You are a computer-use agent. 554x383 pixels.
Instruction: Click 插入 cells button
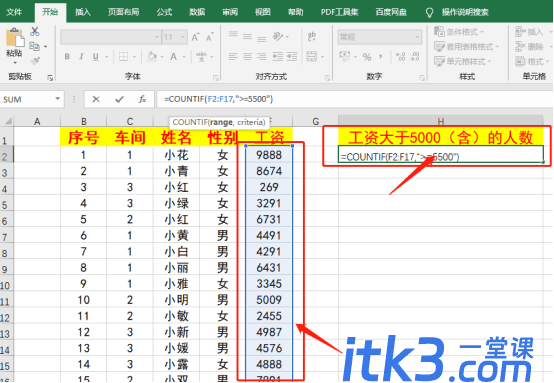(529, 32)
